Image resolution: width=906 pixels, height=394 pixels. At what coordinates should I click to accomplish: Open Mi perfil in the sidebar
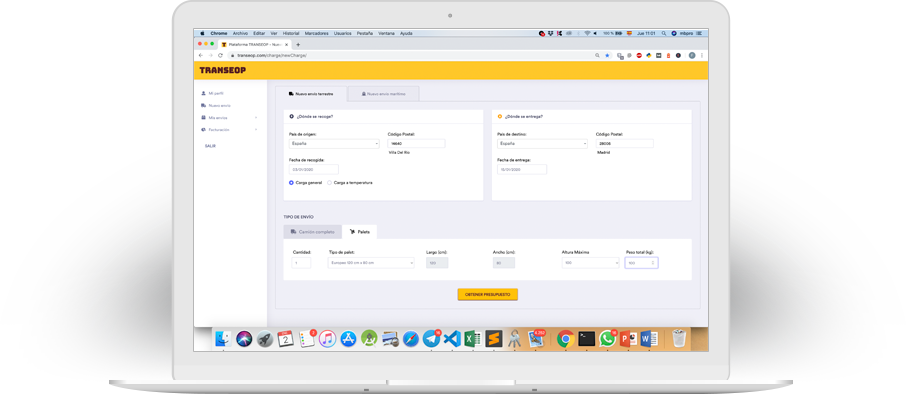coord(212,93)
